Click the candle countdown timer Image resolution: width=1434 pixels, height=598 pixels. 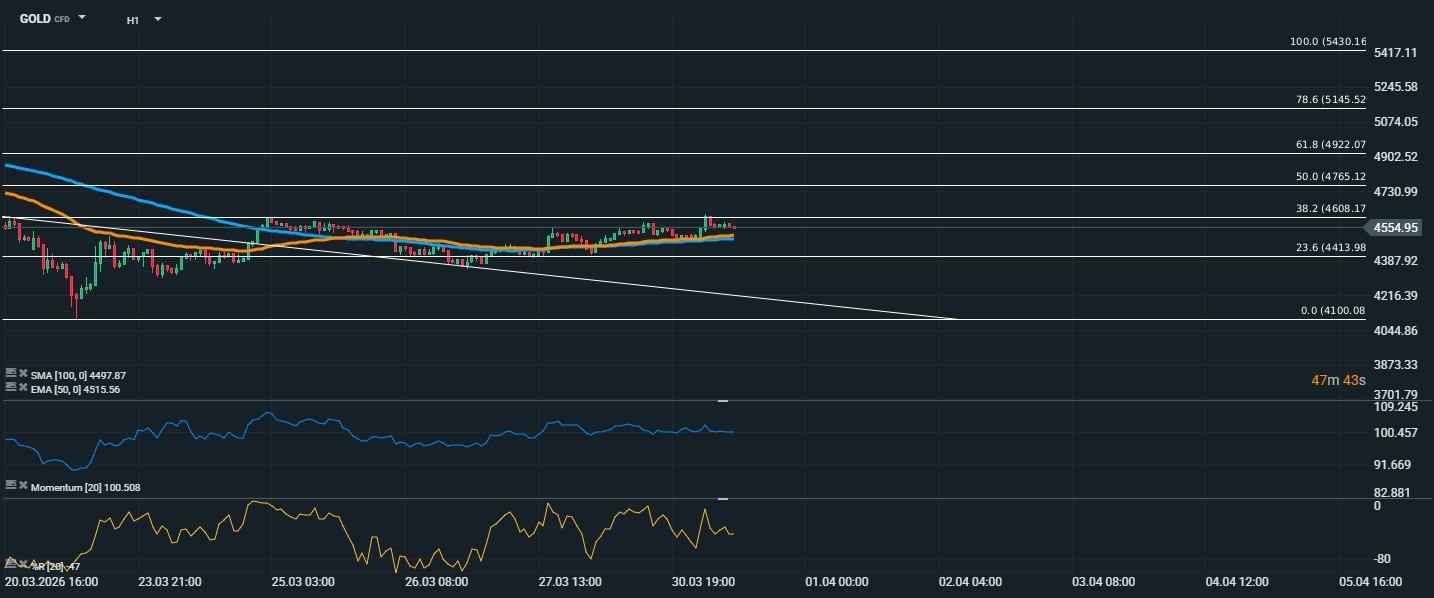coord(1339,381)
